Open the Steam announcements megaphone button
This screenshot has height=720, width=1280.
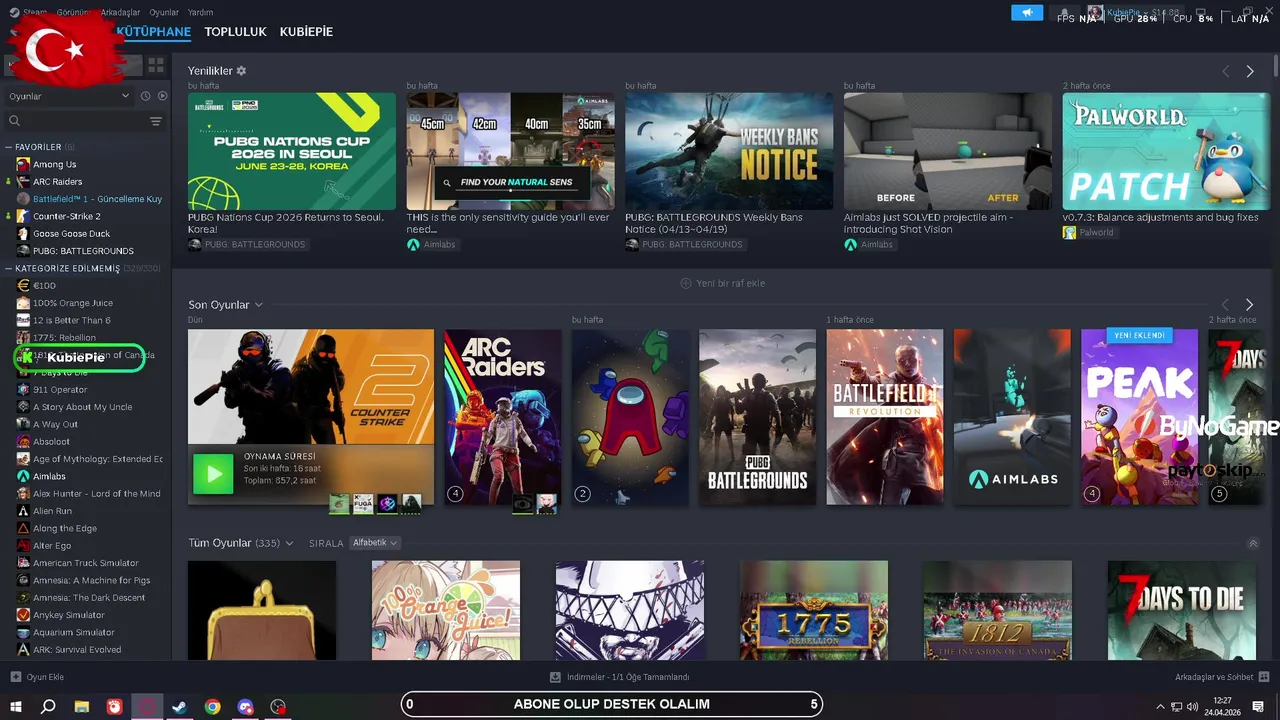pyautogui.click(x=1027, y=13)
